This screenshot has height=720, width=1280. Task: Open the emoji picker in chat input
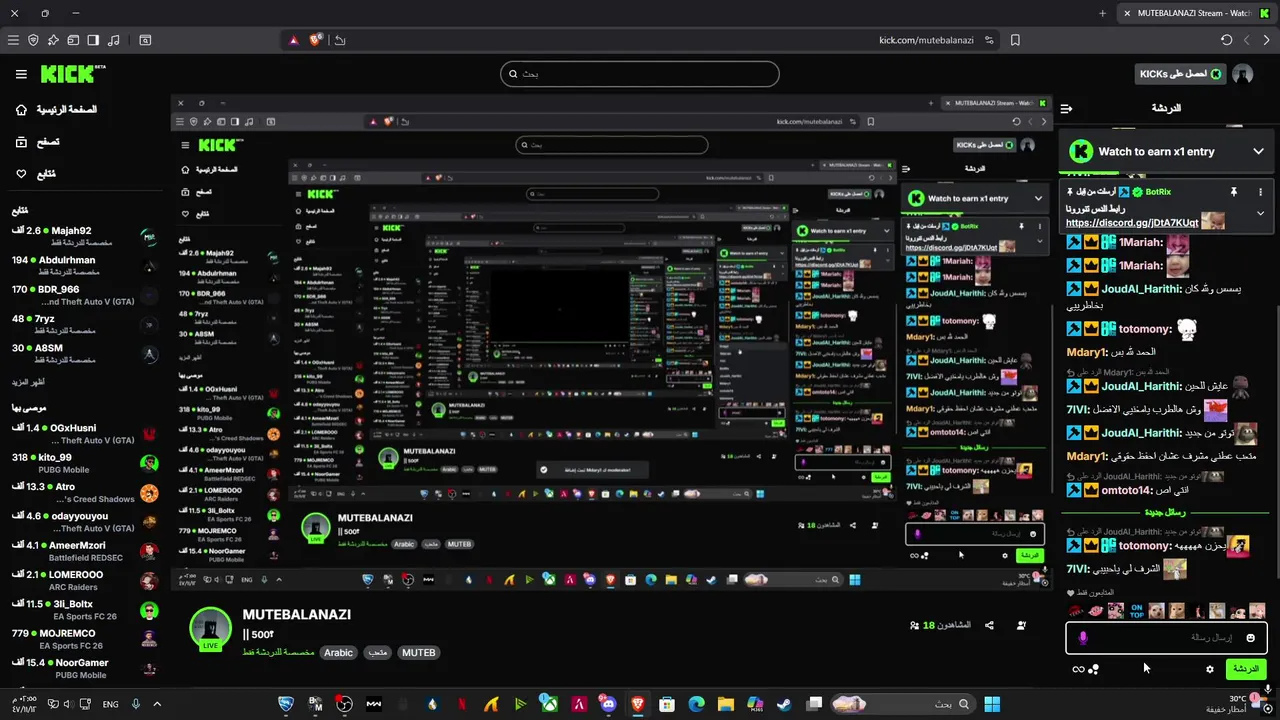[1250, 637]
